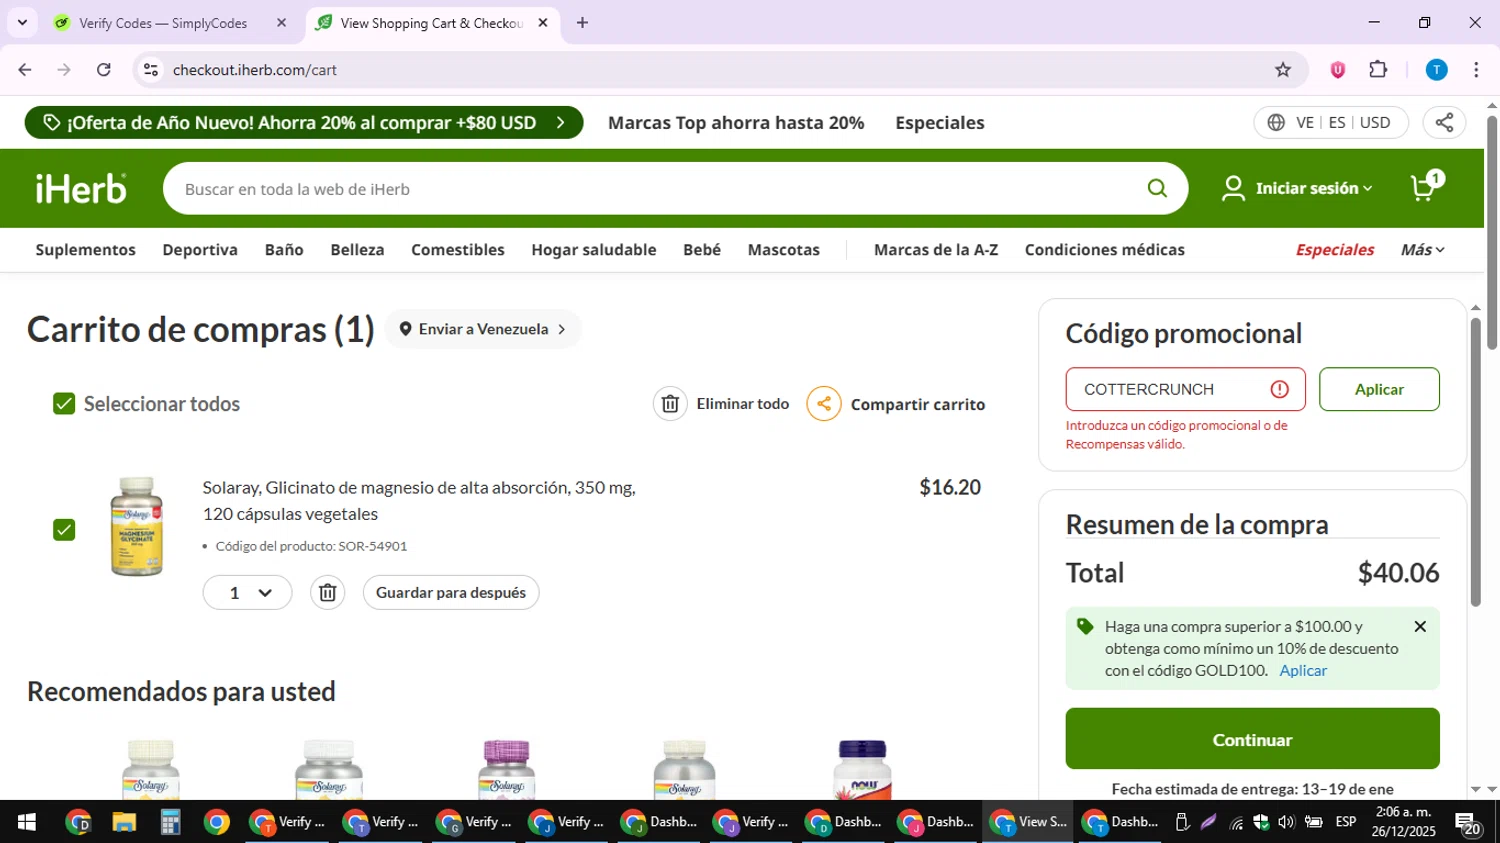Click the Eliminar todo trash icon
Viewport: 1500px width, 843px height.
(x=670, y=404)
